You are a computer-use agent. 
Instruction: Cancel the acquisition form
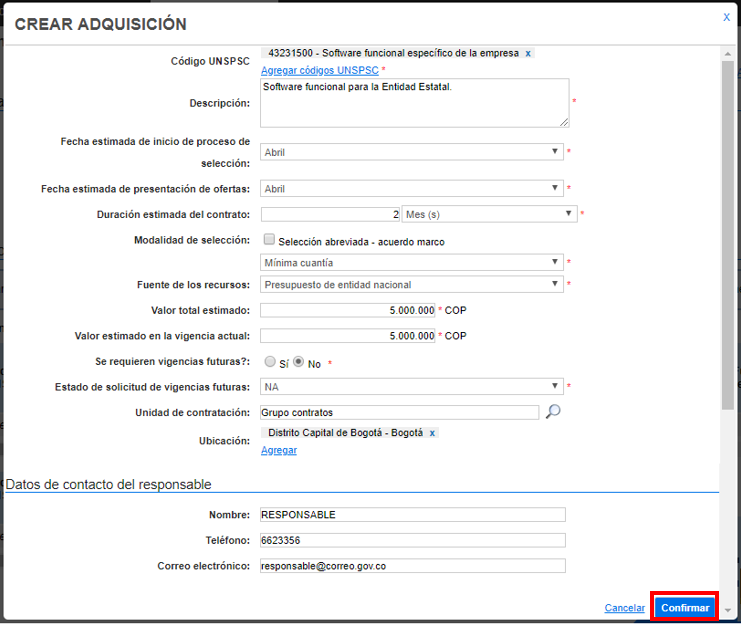coord(624,608)
